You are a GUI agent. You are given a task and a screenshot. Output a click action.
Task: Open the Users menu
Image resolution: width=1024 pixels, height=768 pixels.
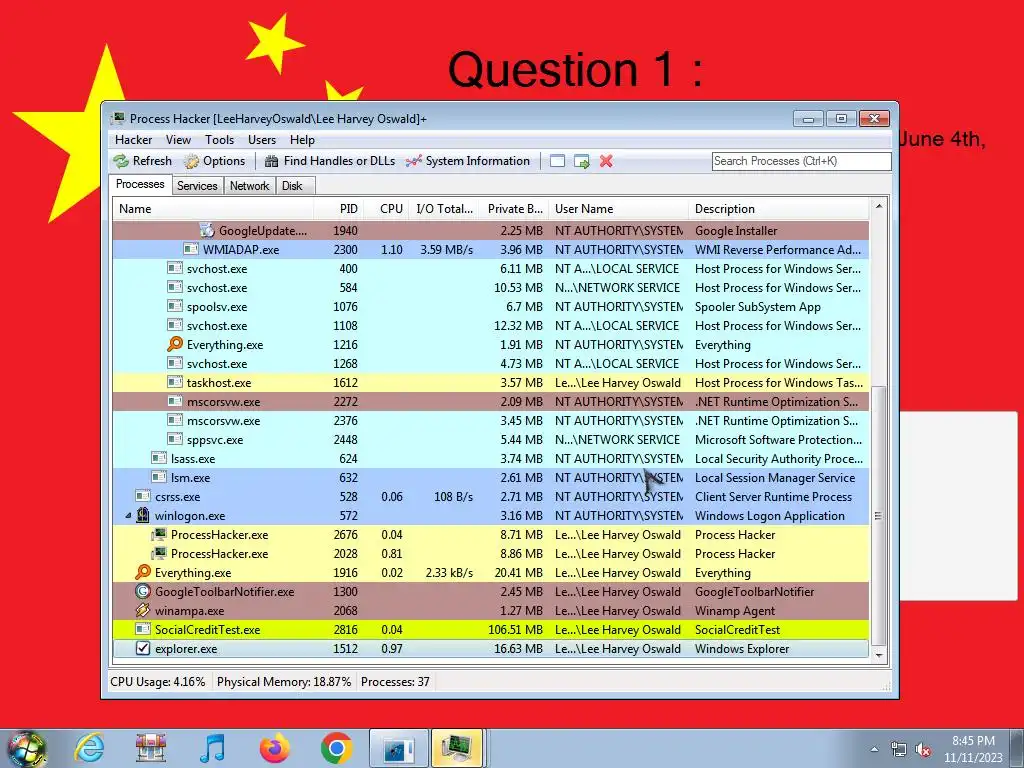[262, 140]
